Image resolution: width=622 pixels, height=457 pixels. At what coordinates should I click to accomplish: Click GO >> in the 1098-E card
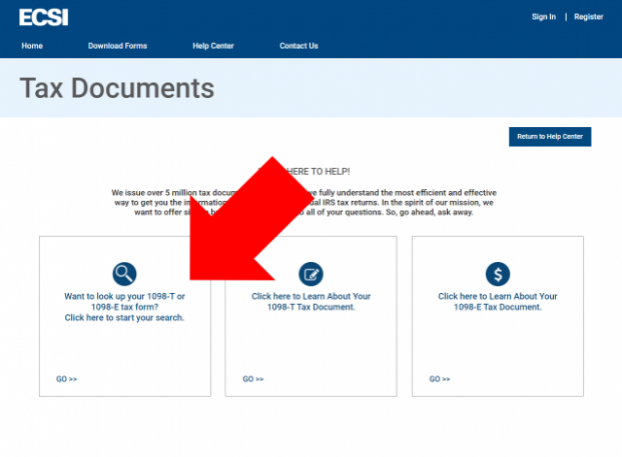coord(440,379)
